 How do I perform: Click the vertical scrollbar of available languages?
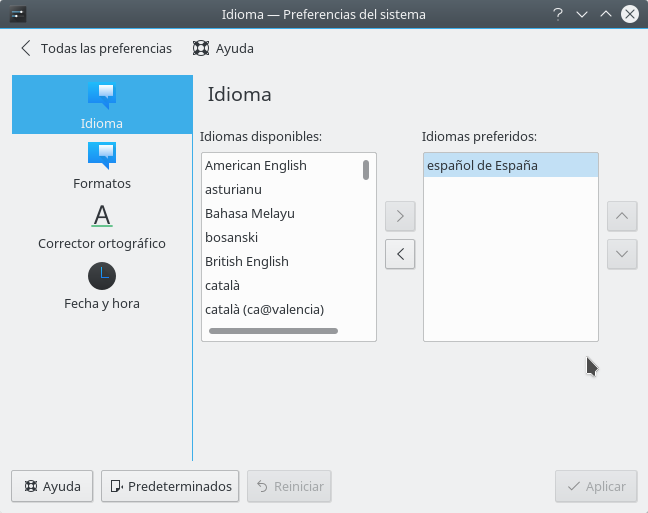point(366,170)
